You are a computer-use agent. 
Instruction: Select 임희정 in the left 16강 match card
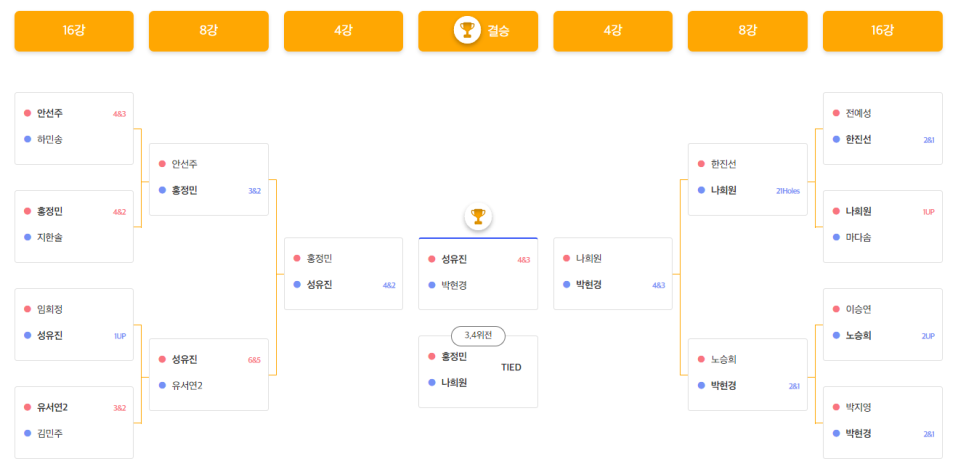tap(50, 309)
